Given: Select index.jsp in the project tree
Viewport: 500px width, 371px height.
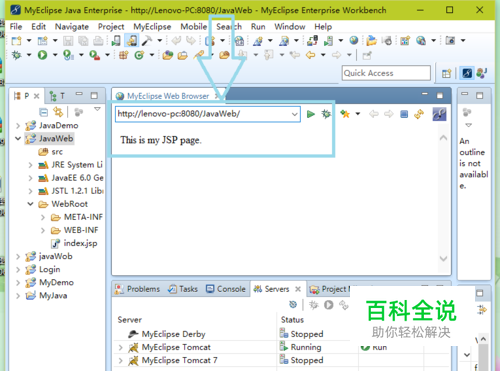Looking at the screenshot, I should 74,243.
